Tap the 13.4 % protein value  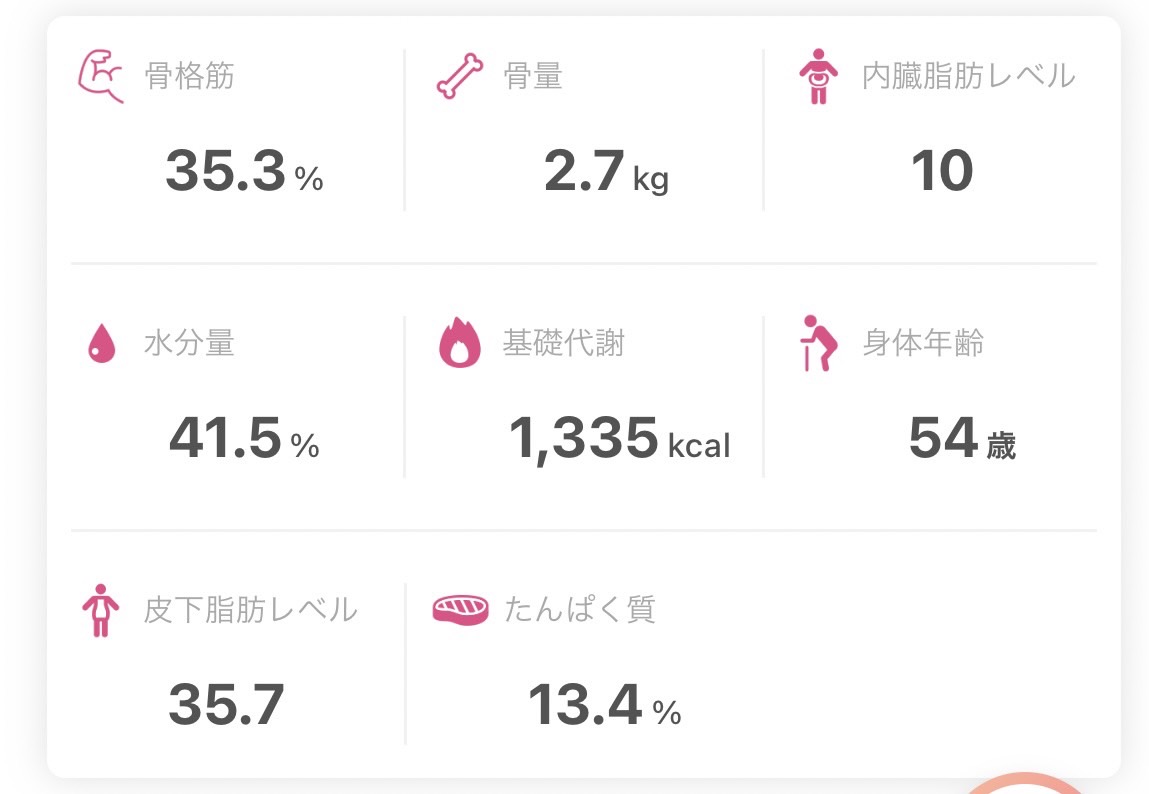(x=605, y=705)
